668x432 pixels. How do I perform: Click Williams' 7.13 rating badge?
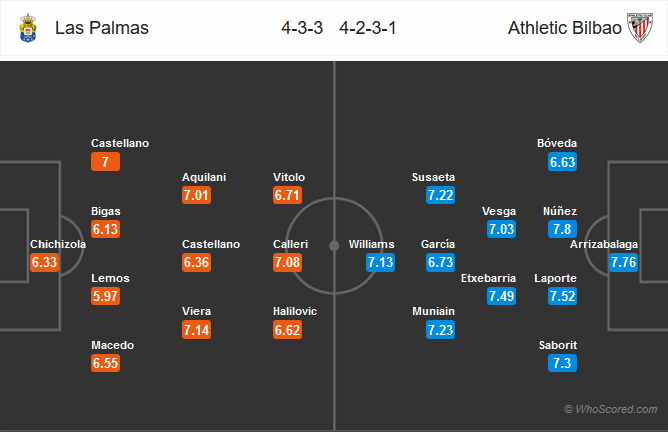380,262
